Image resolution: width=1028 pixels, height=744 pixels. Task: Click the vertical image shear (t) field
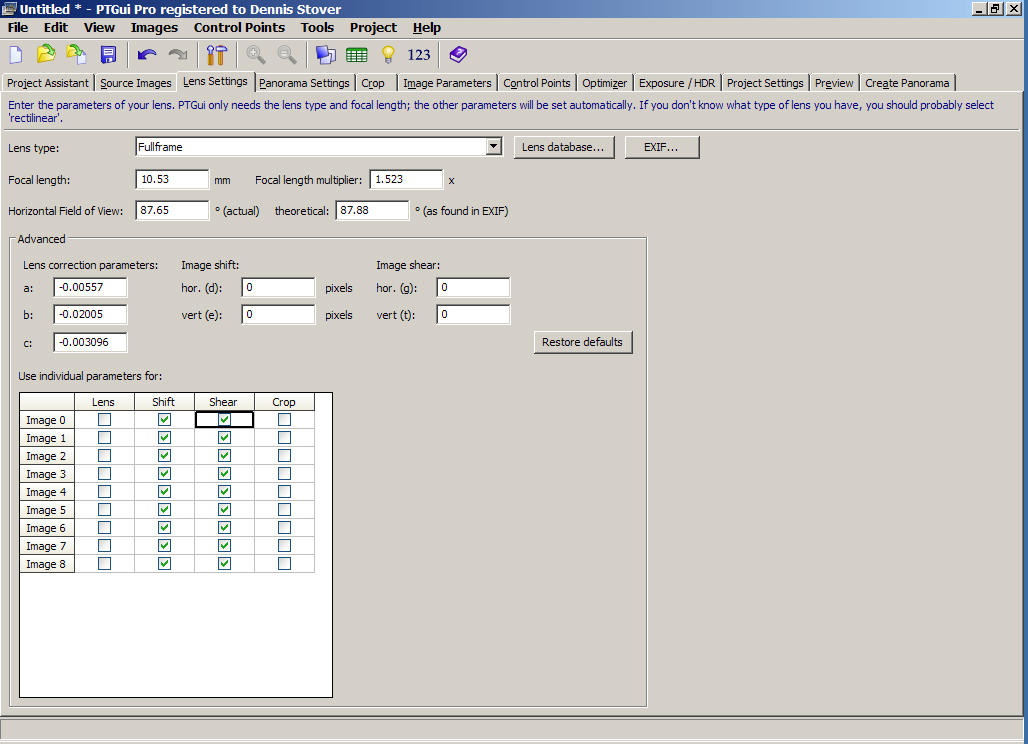pos(473,315)
